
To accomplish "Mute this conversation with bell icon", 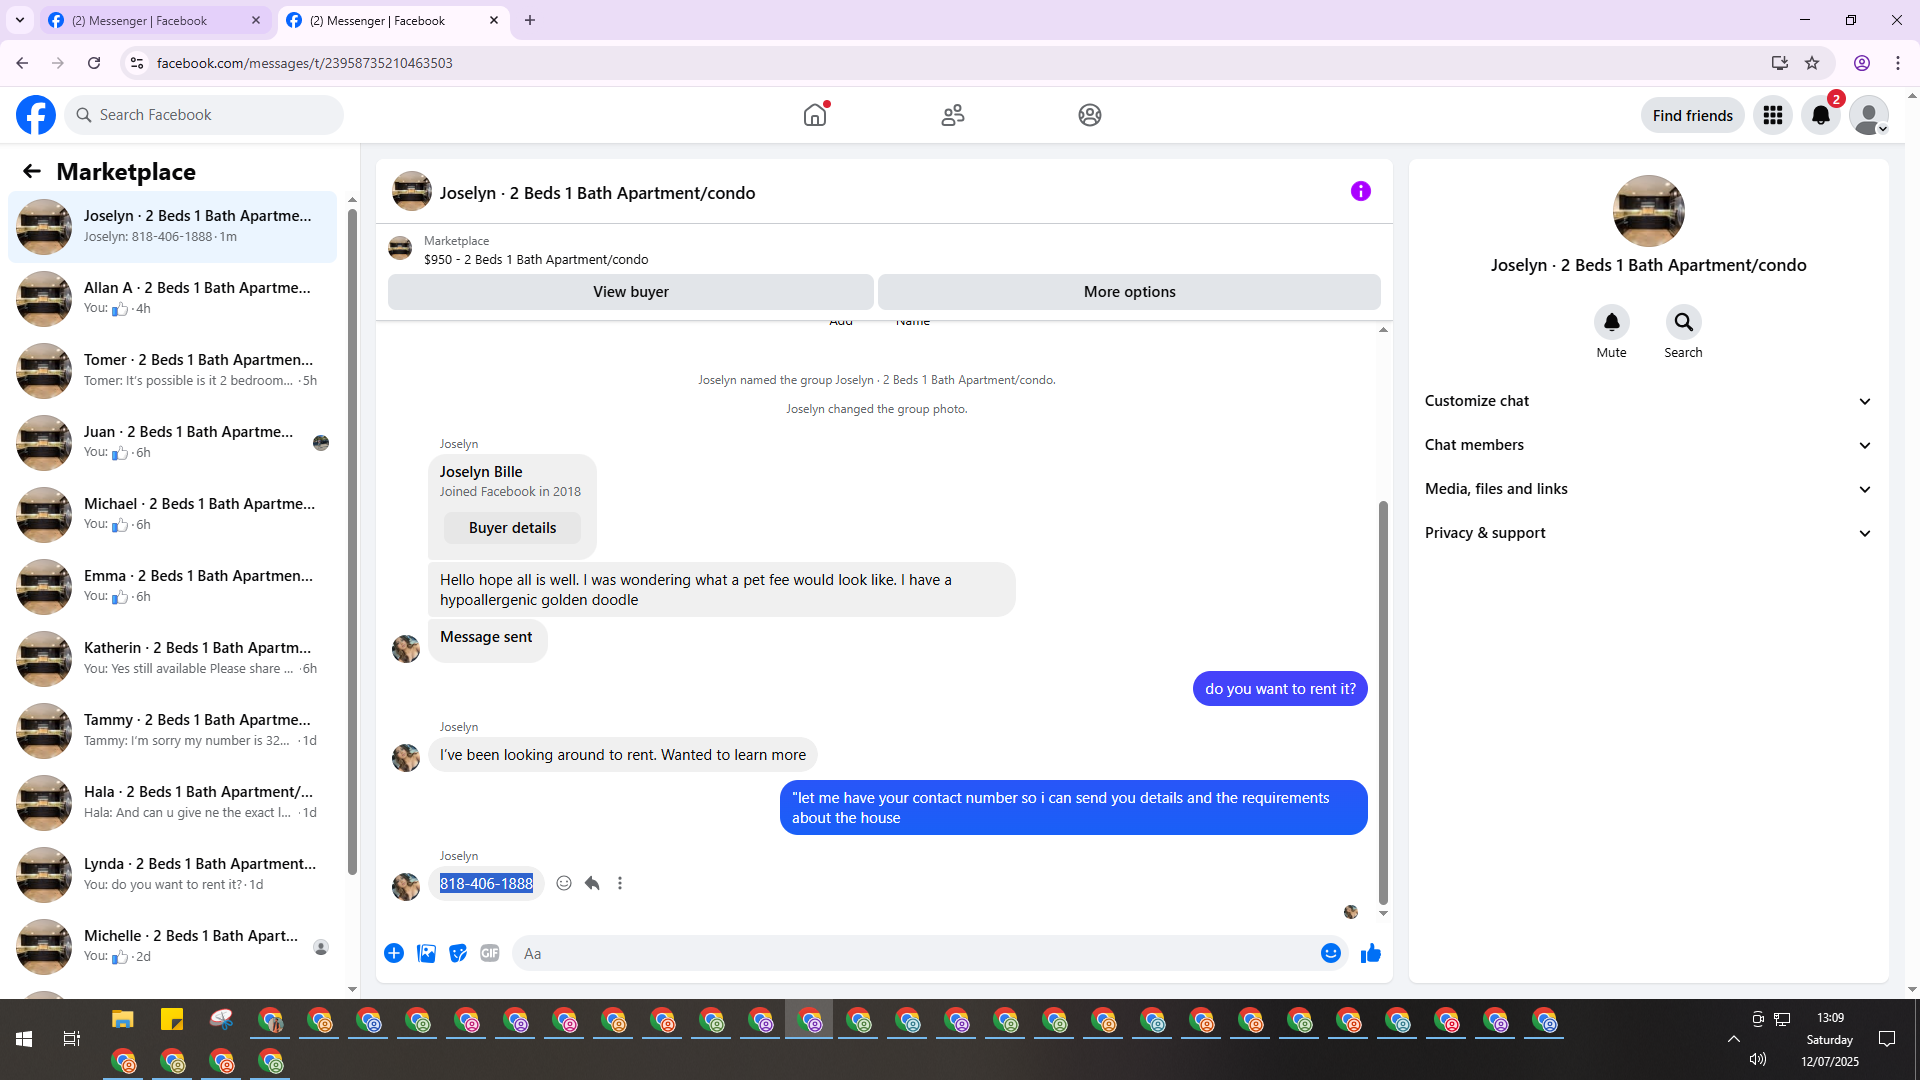I will click(1611, 322).
